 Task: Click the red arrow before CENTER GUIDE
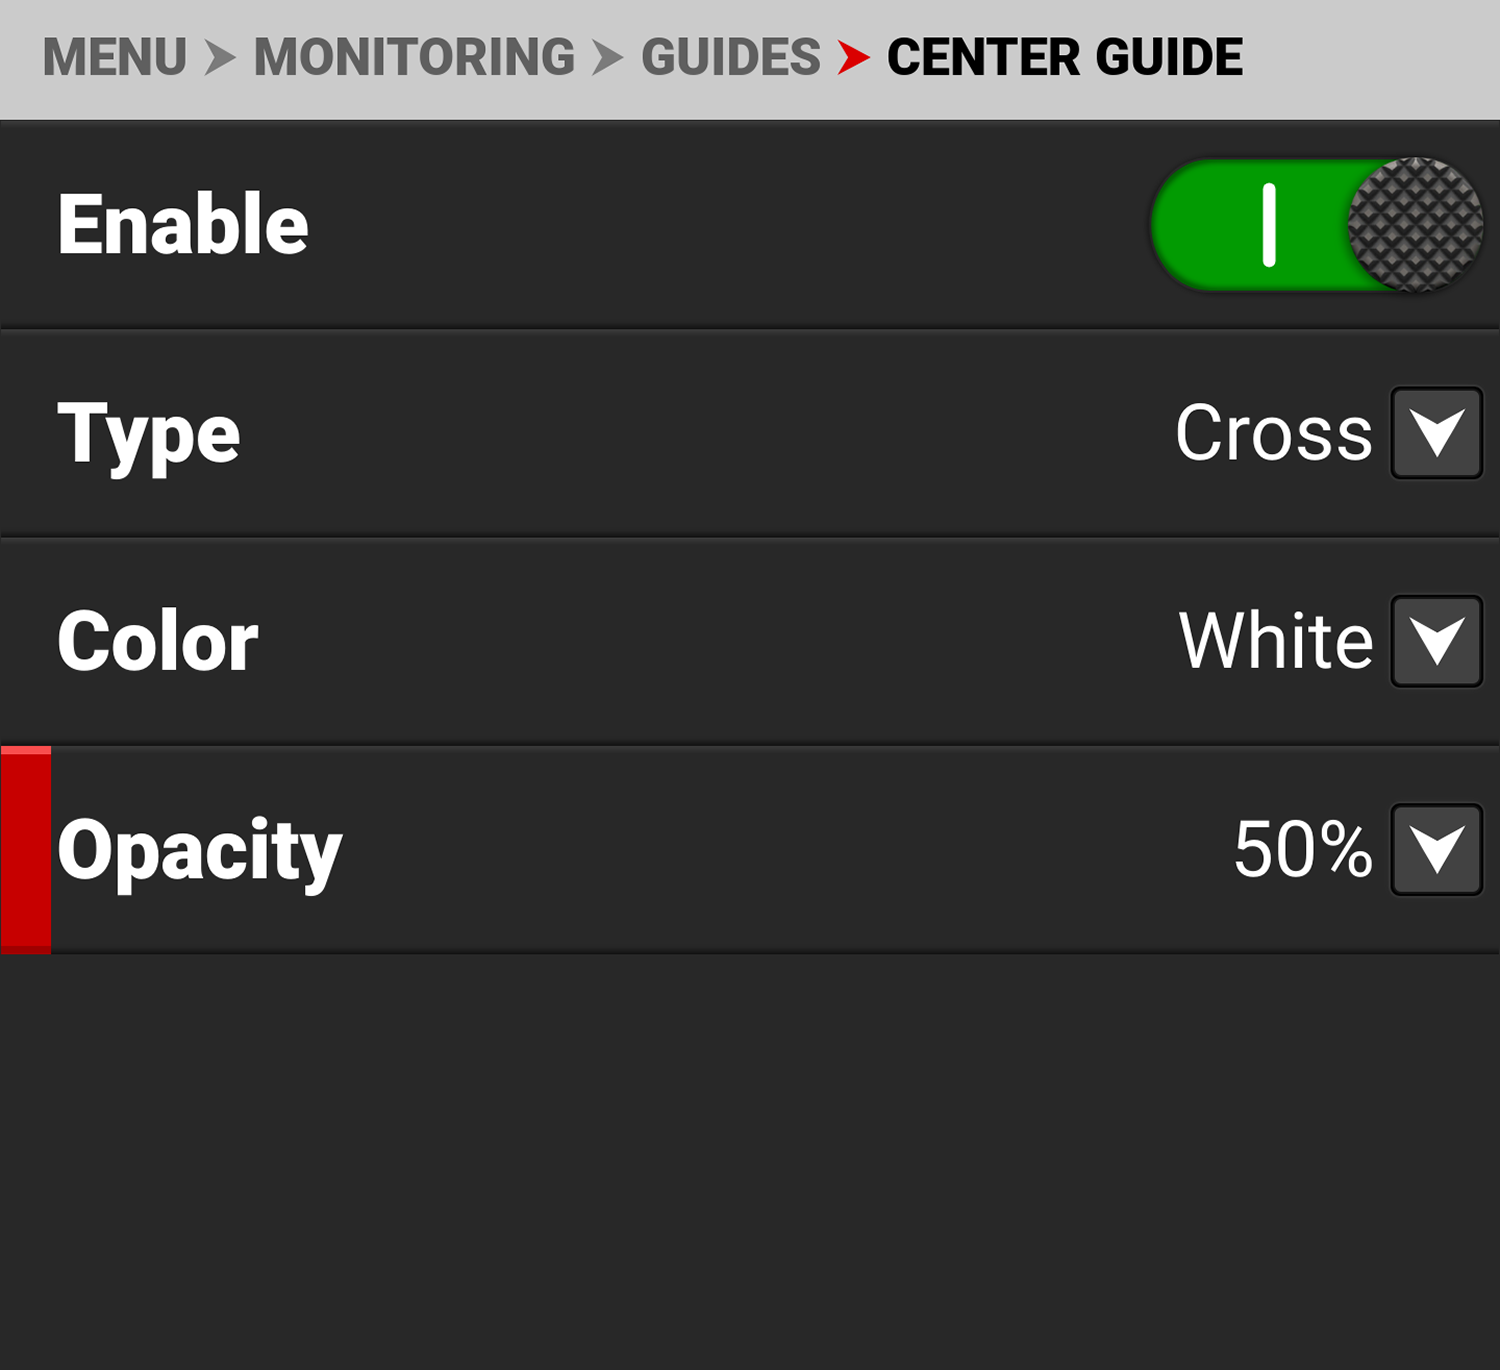[853, 57]
